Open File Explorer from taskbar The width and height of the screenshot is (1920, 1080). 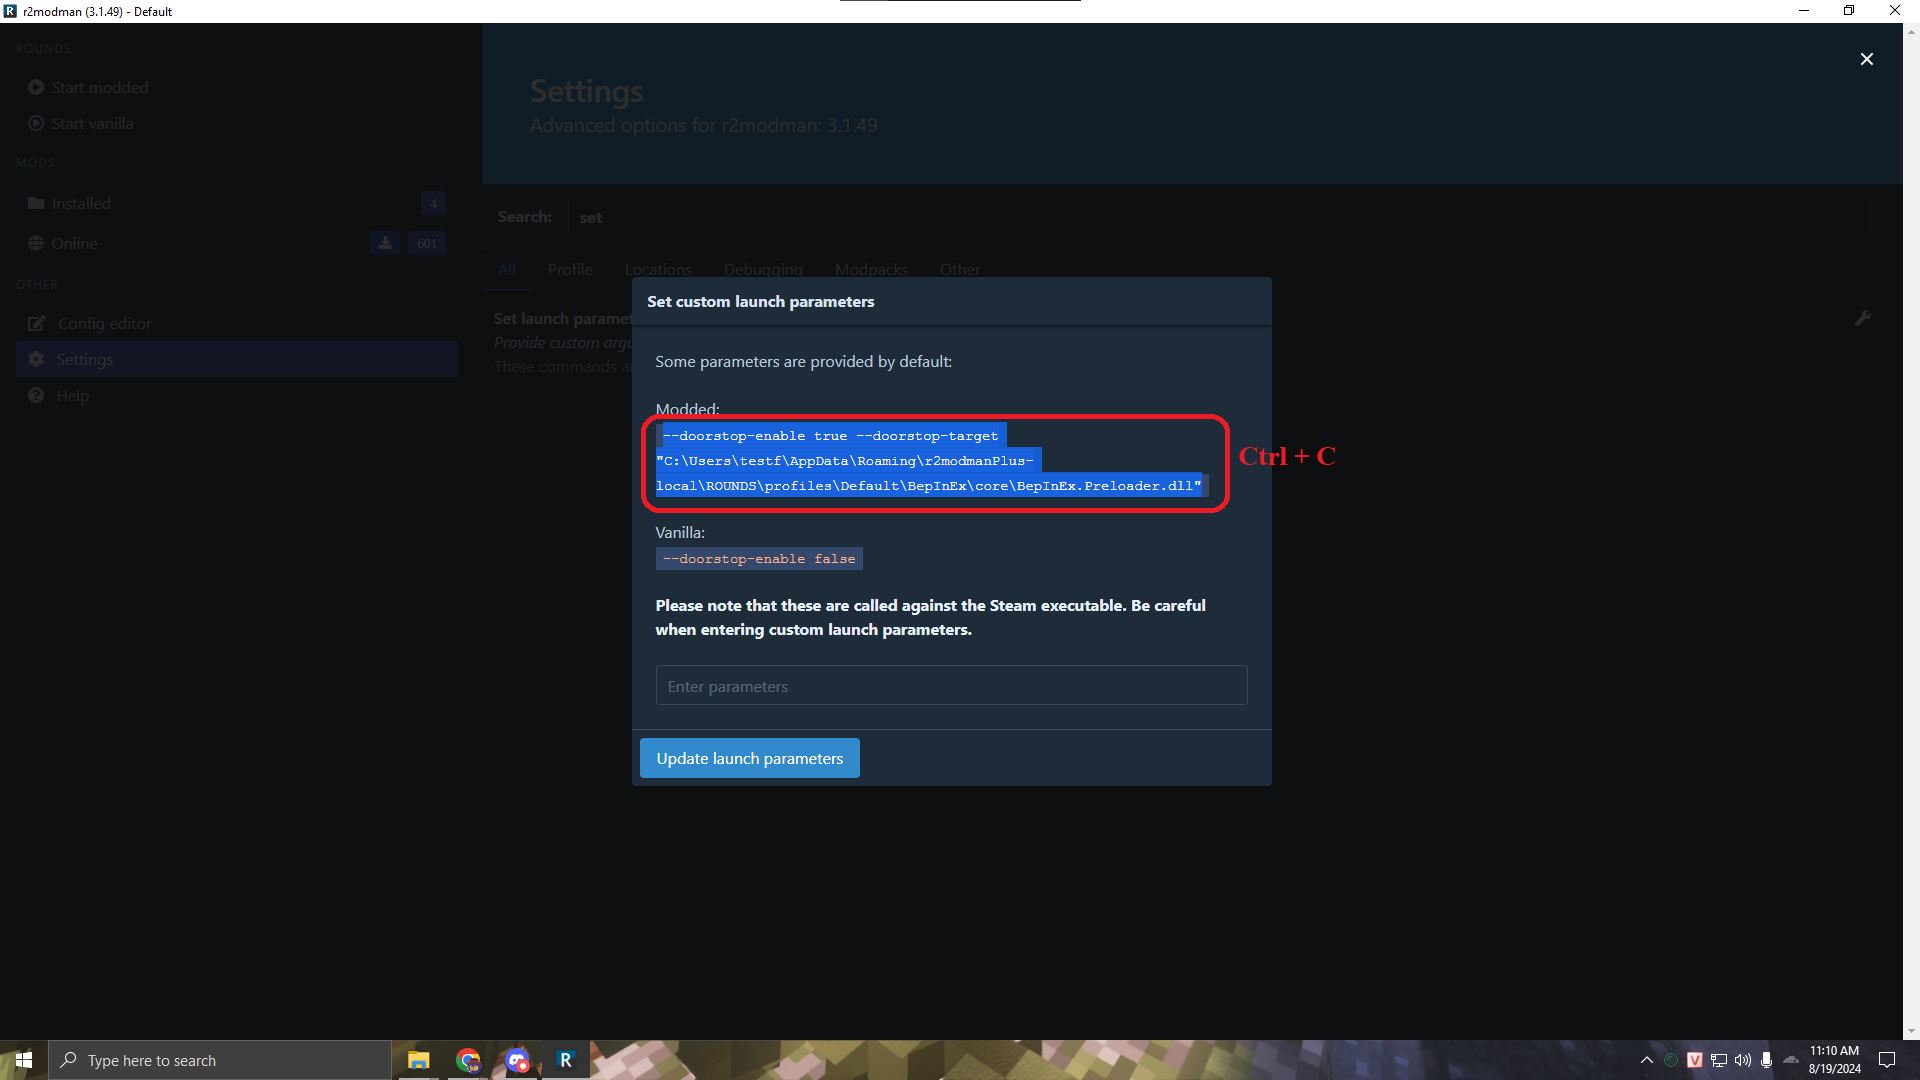(x=418, y=1060)
